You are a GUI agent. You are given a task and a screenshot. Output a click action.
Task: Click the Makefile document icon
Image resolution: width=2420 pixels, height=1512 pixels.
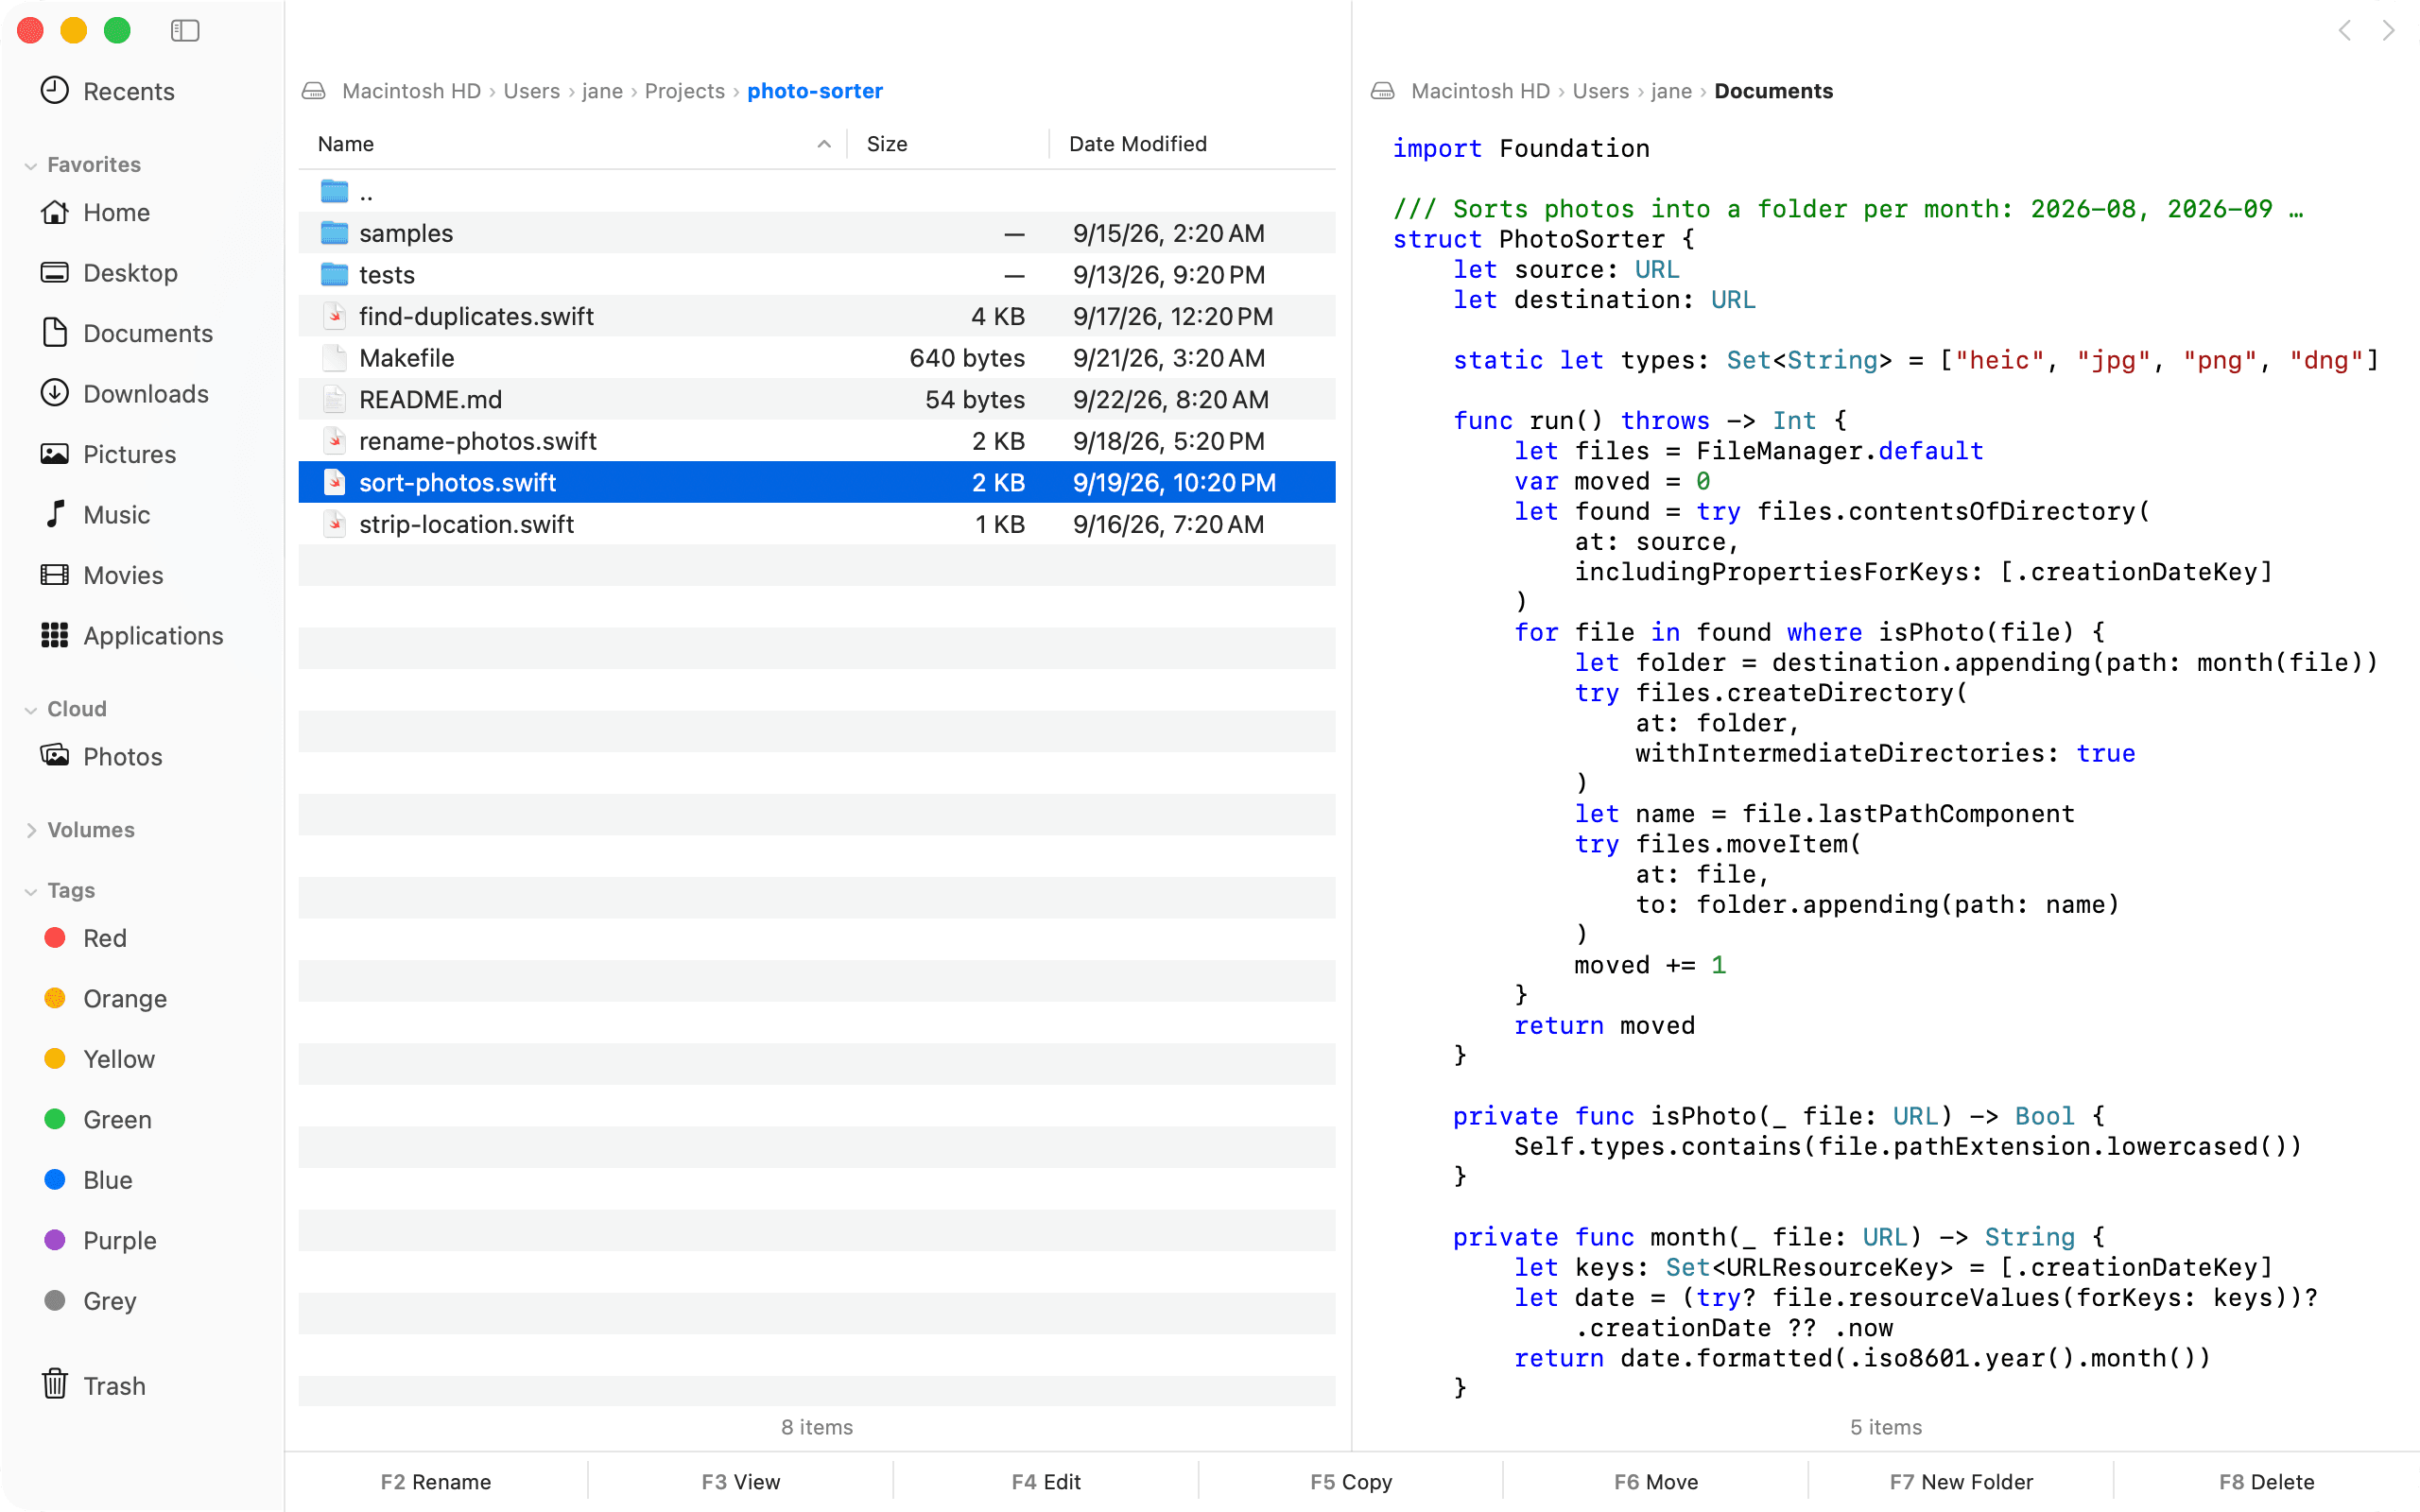[335, 358]
